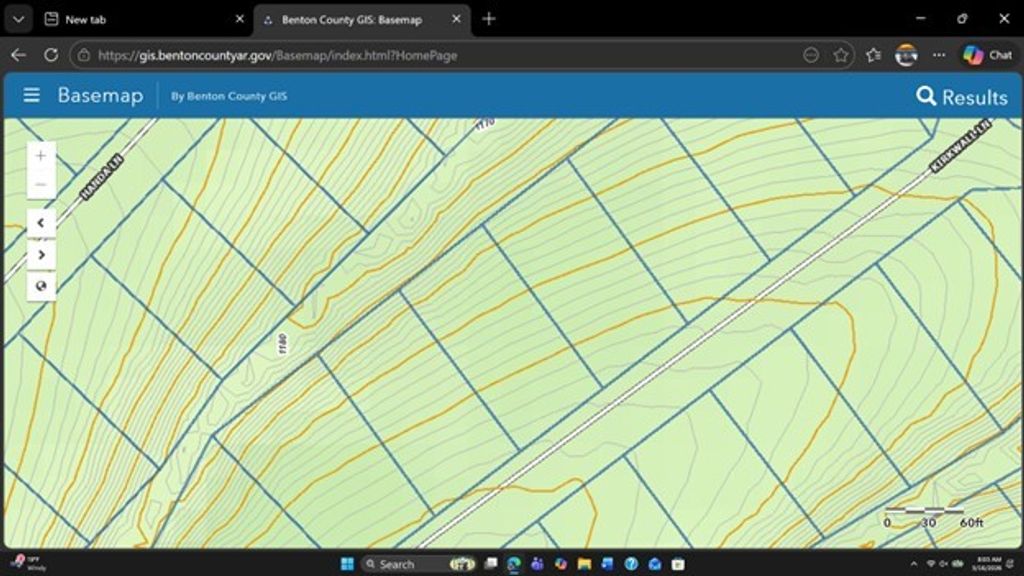
Task: Open browser settings and more menu
Action: coord(938,55)
